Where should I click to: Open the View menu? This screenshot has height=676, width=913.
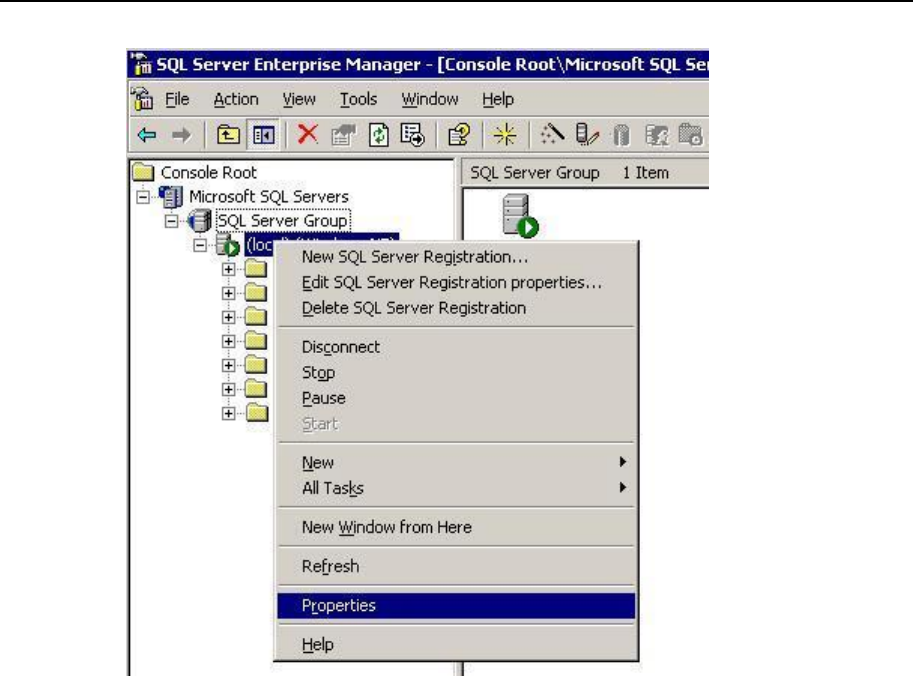[x=299, y=99]
